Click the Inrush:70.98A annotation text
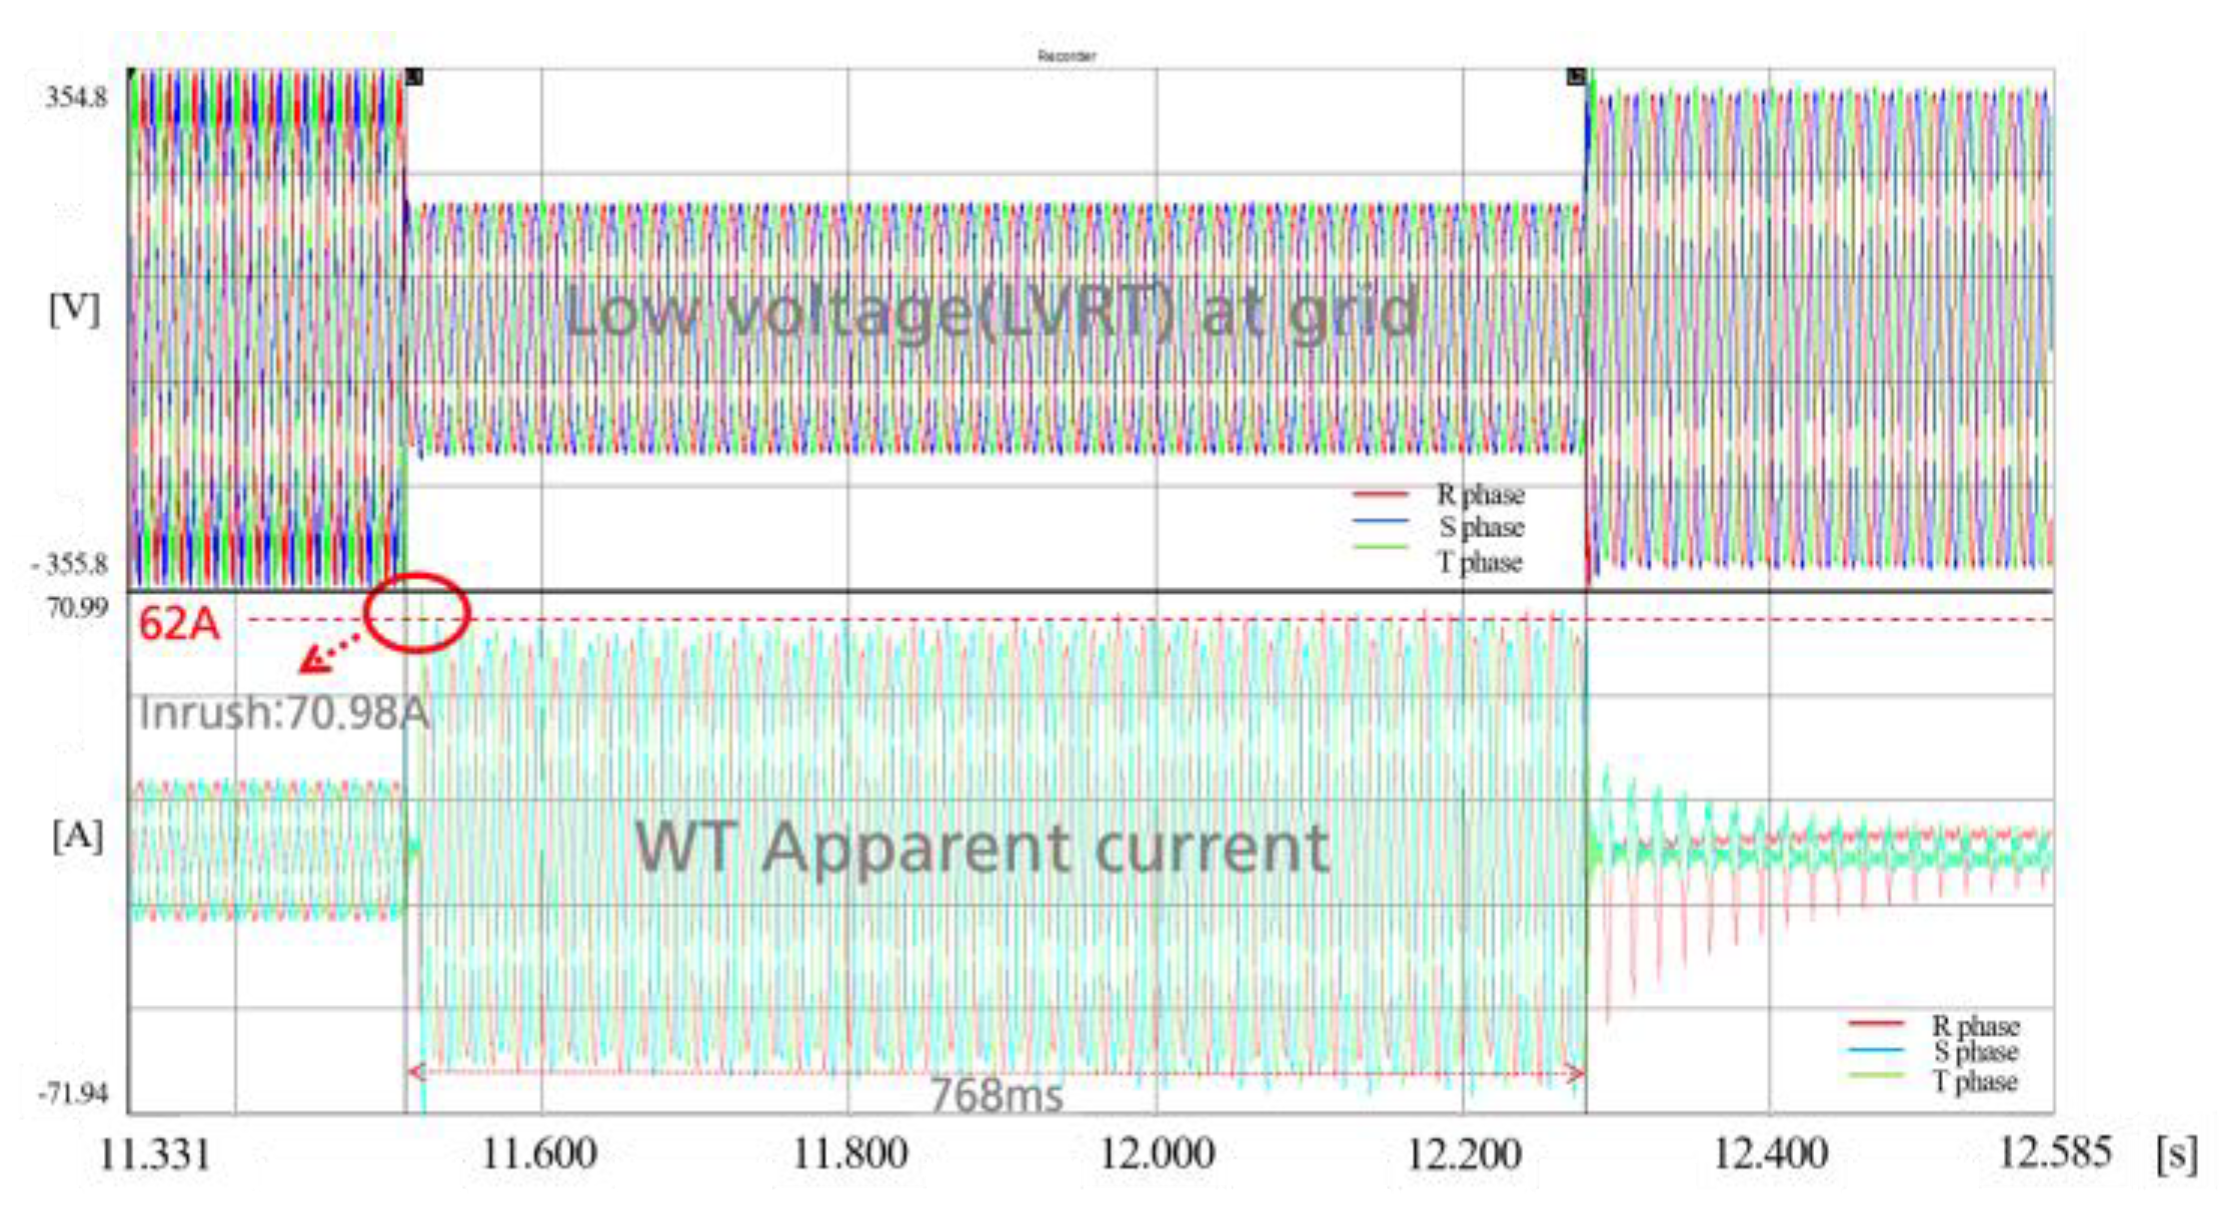This screenshot has width=2219, height=1211. tap(283, 713)
